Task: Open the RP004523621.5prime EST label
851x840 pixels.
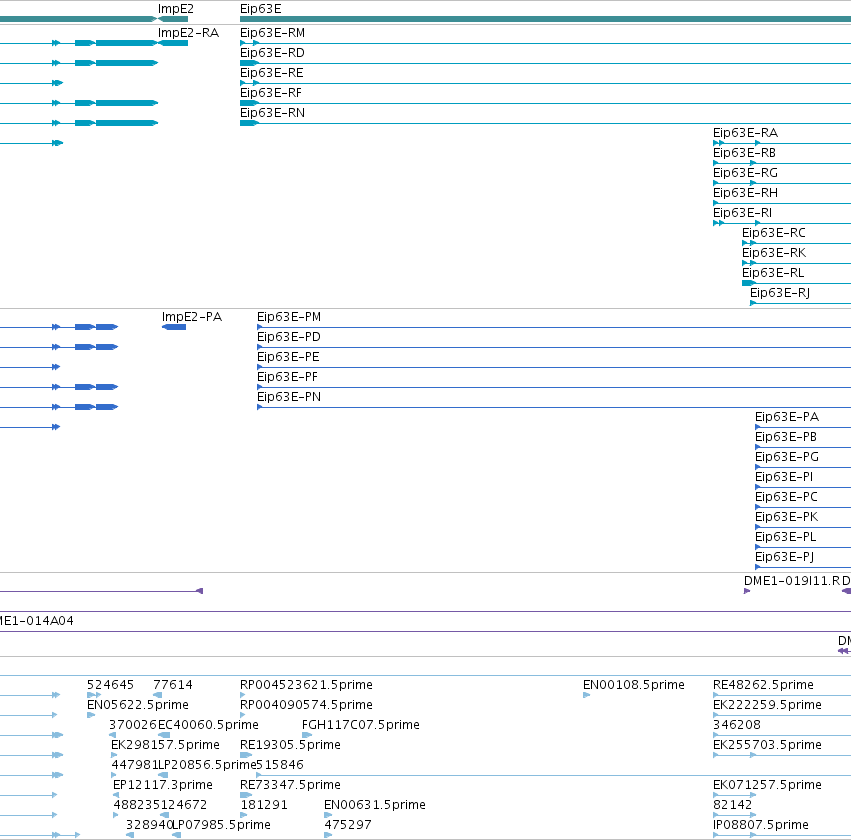Action: point(306,686)
